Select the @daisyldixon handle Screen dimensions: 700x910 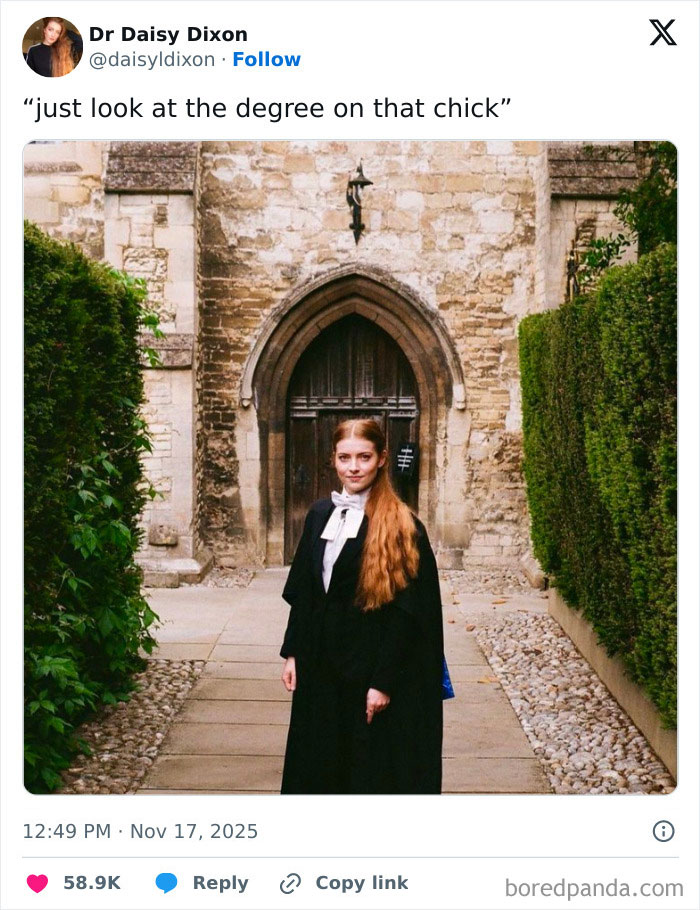pos(154,60)
